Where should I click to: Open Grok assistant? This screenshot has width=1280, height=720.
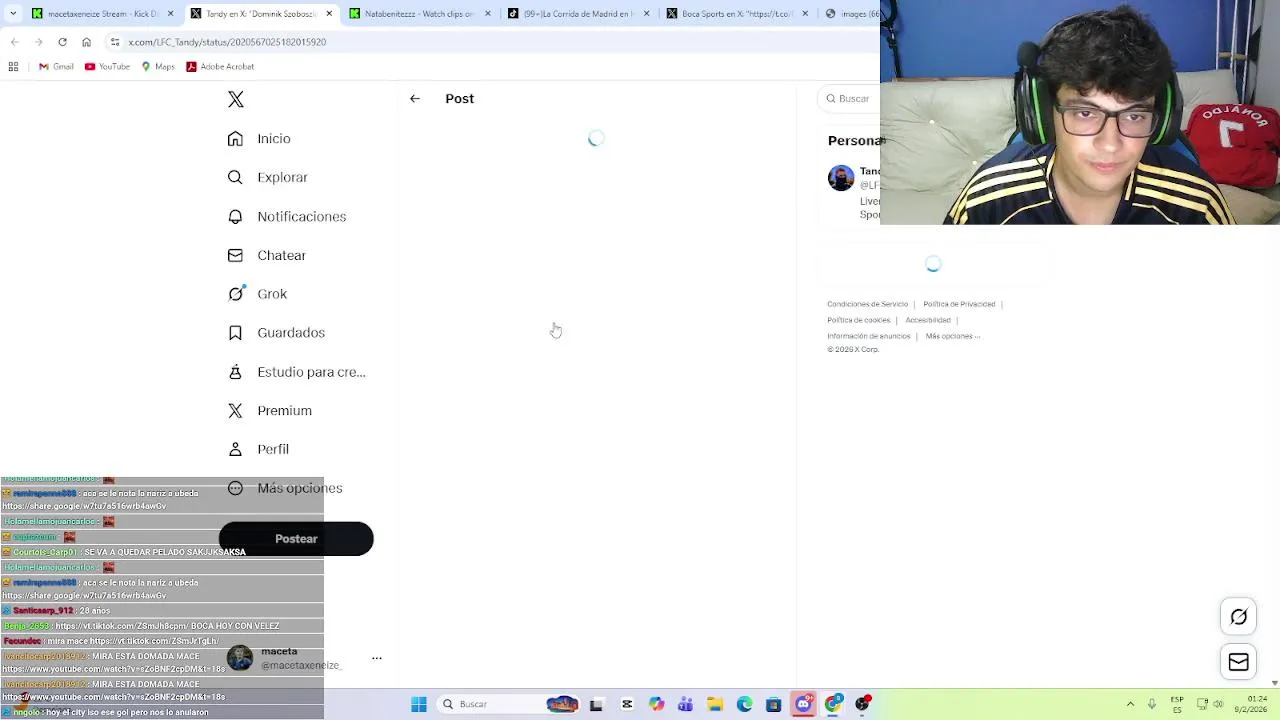click(257, 293)
